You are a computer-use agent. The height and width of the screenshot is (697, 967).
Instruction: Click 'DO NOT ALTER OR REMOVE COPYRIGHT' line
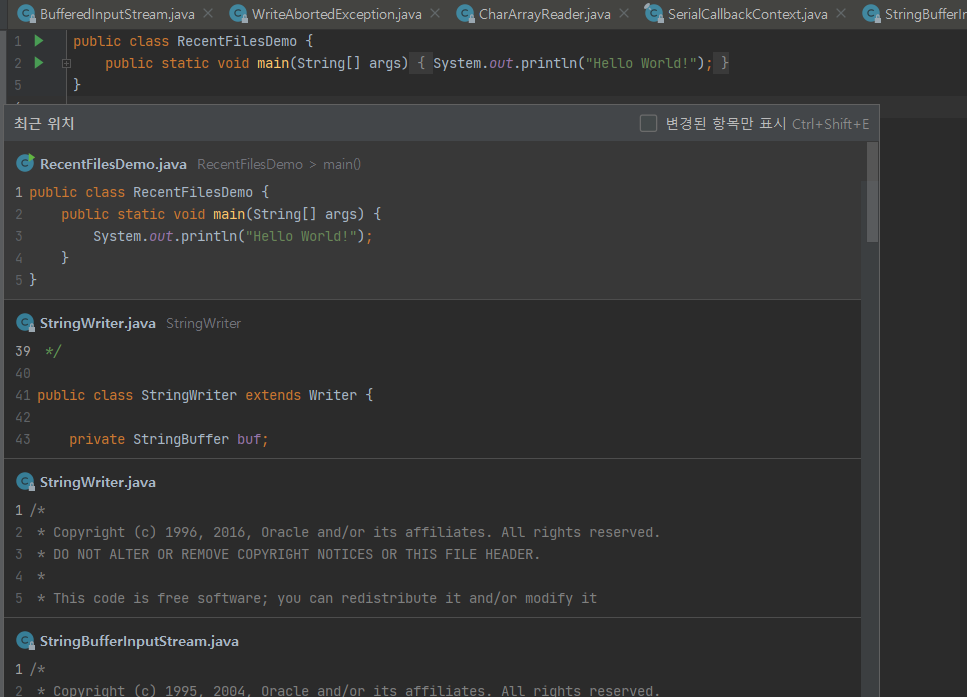[x=288, y=555]
